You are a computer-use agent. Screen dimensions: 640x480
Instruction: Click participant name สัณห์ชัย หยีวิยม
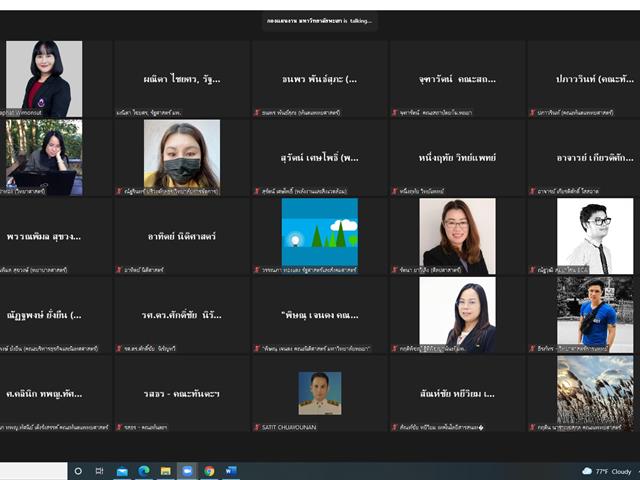(458, 394)
